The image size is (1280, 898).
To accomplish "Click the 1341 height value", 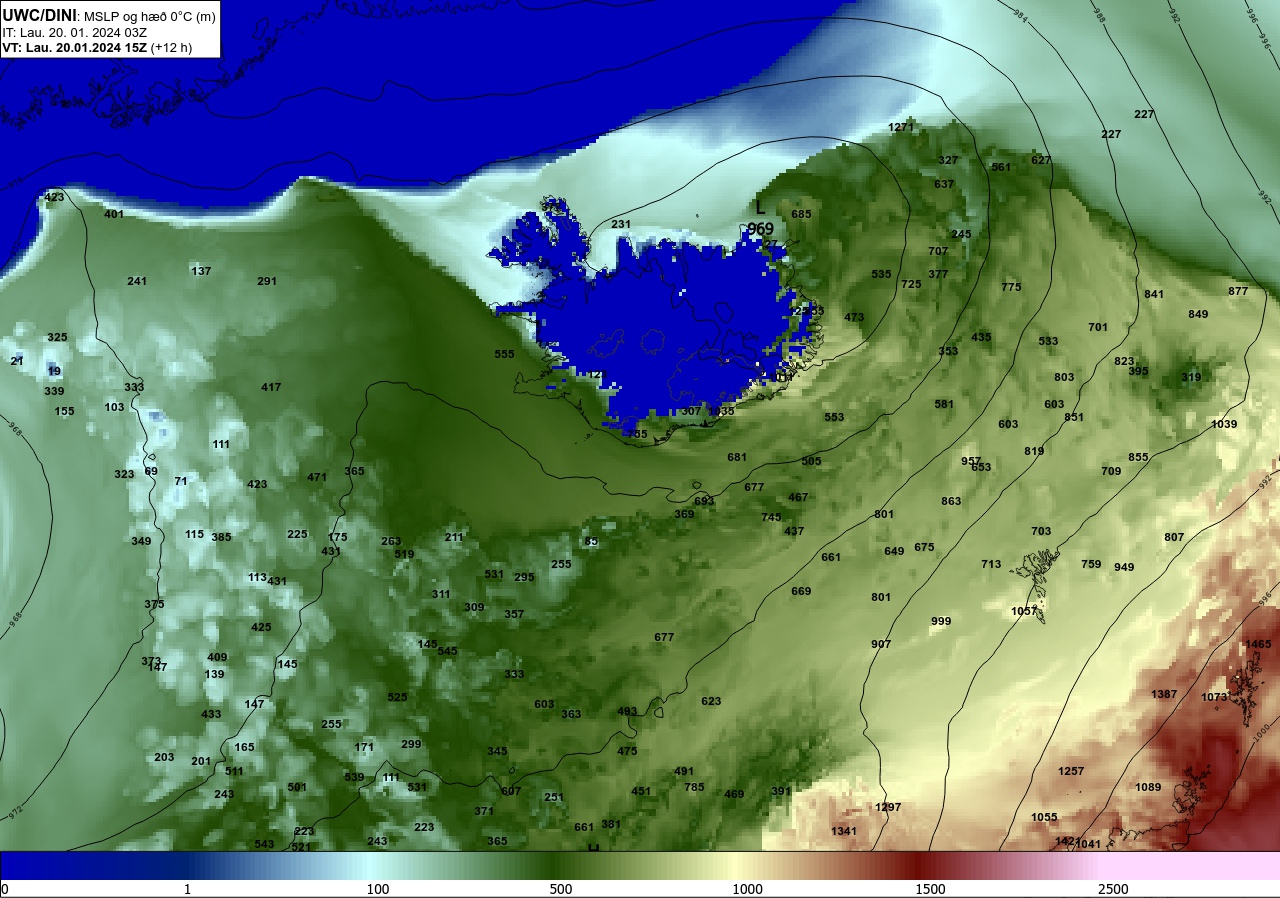I will pos(844,831).
